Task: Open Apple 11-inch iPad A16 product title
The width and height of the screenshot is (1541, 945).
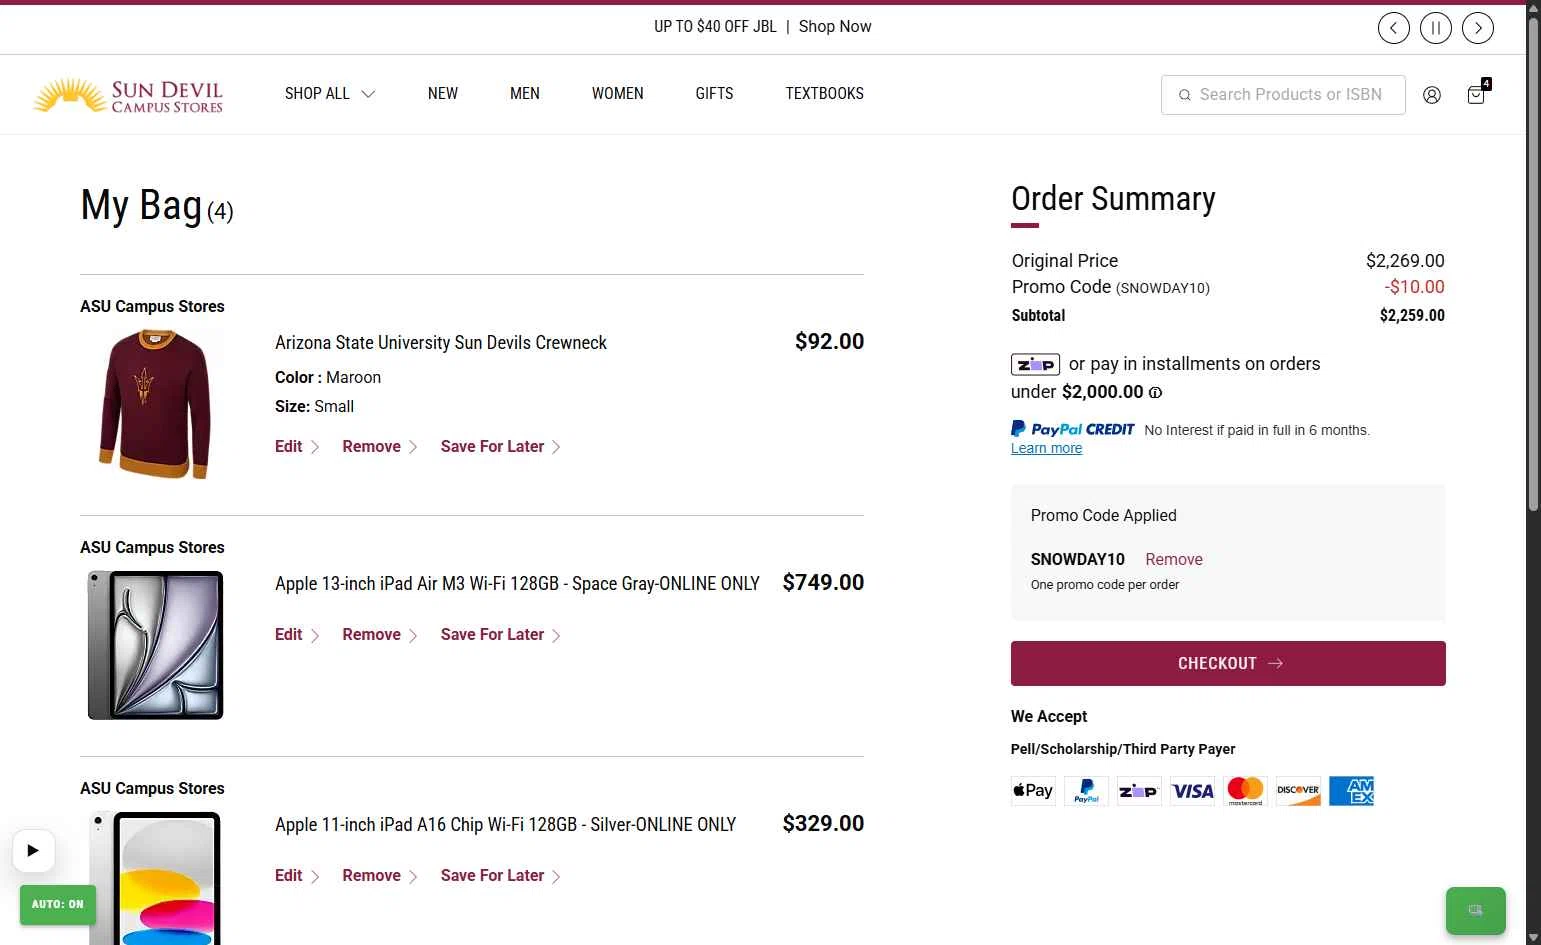Action: point(505,825)
